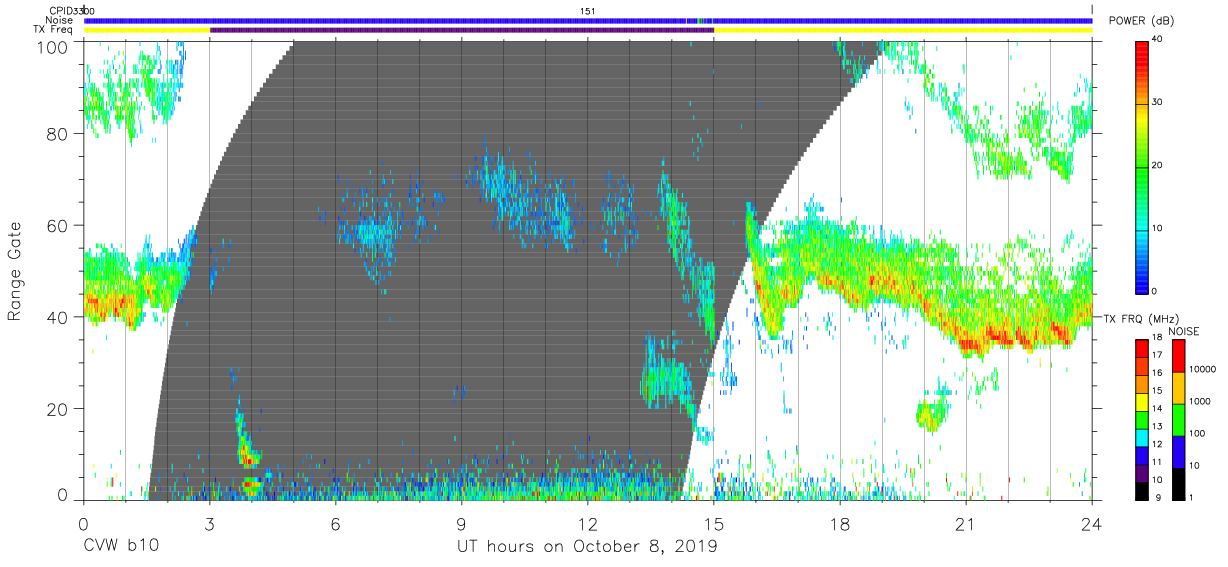Click the NOISE legend title
The width and height of the screenshot is (1228, 567).
(1184, 331)
